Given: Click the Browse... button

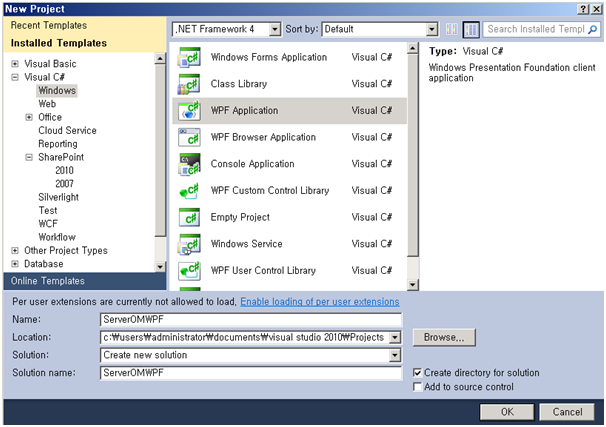Looking at the screenshot, I should coord(444,337).
